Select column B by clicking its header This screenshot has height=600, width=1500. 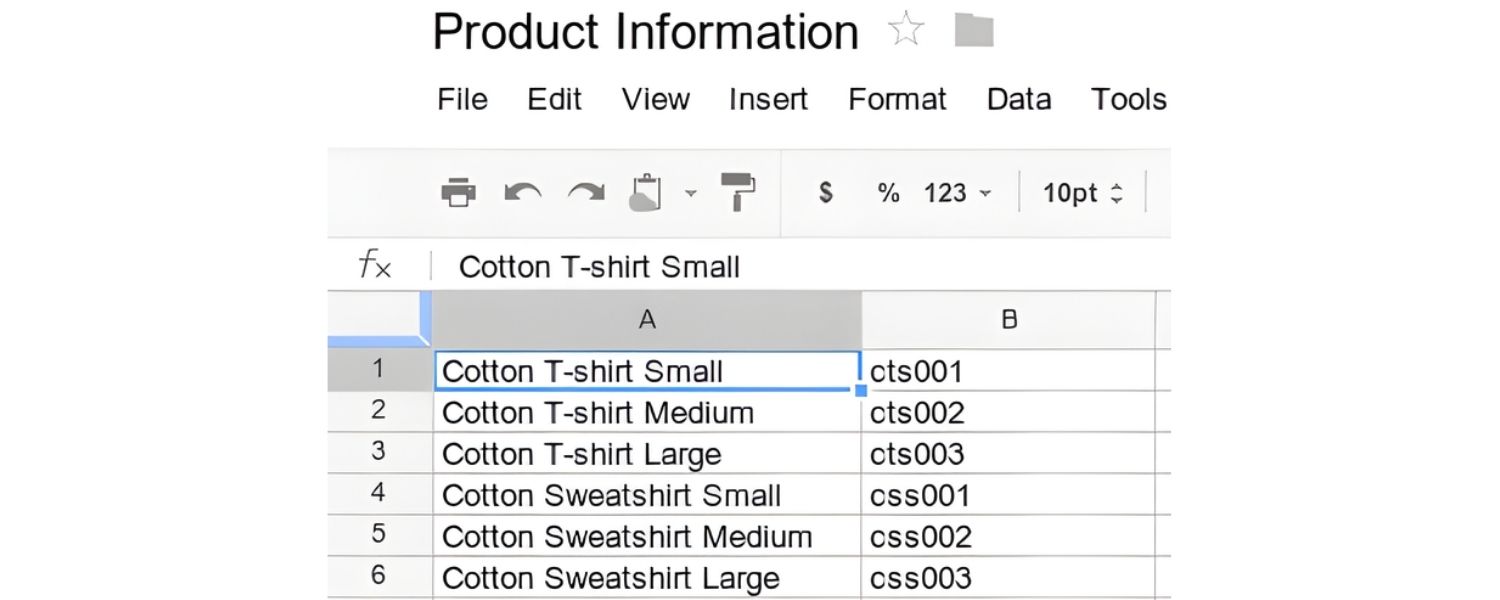coord(1009,319)
